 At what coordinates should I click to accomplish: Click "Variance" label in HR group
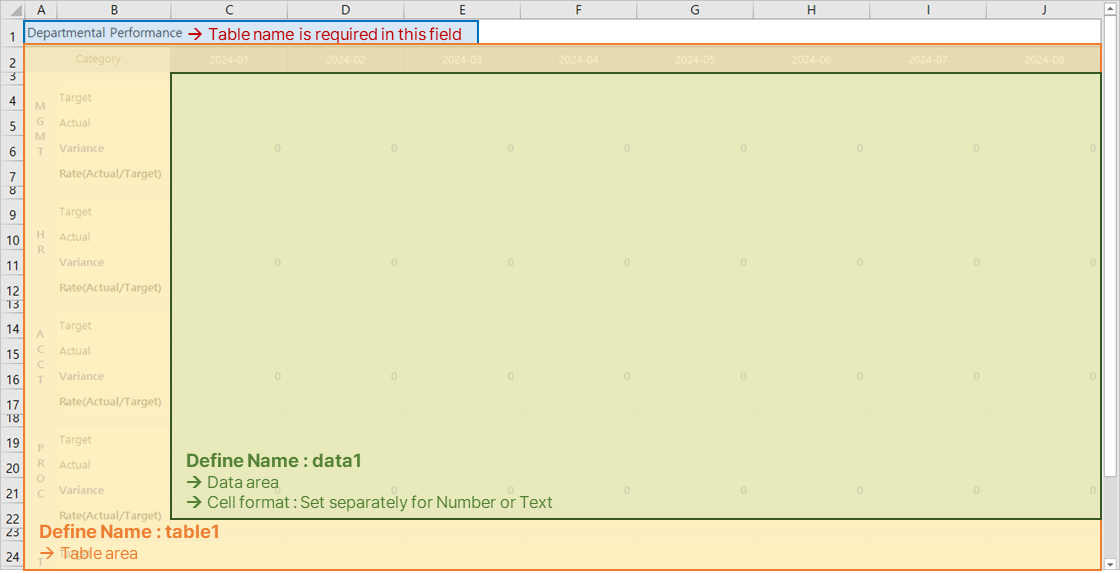point(81,262)
